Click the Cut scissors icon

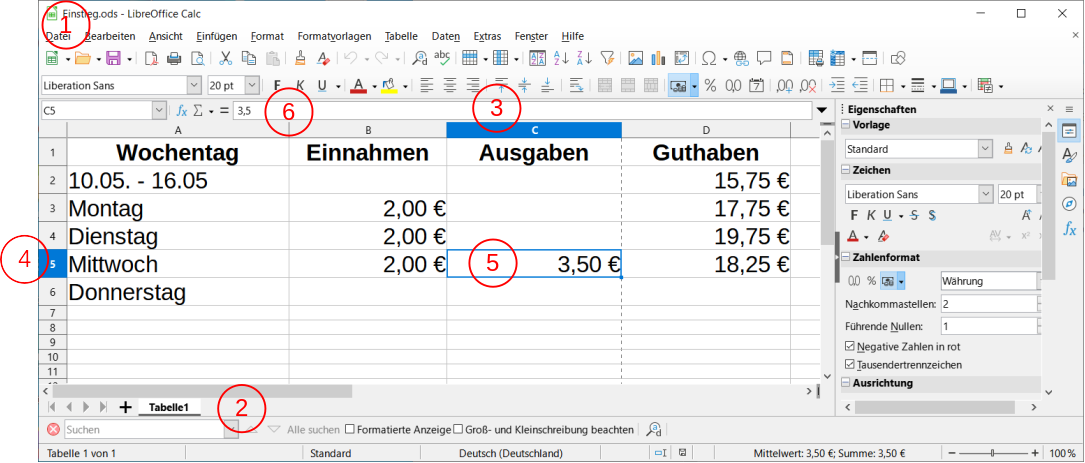(226, 58)
